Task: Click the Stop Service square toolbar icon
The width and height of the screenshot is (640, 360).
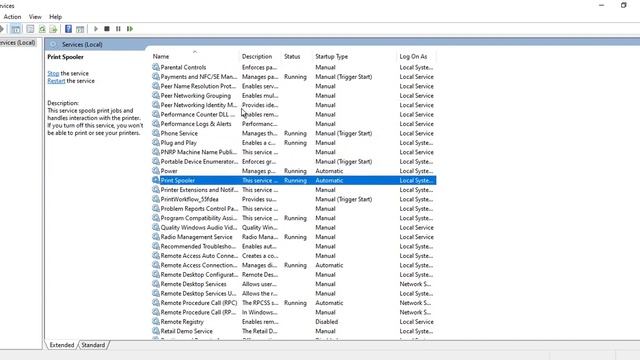Action: (107, 29)
